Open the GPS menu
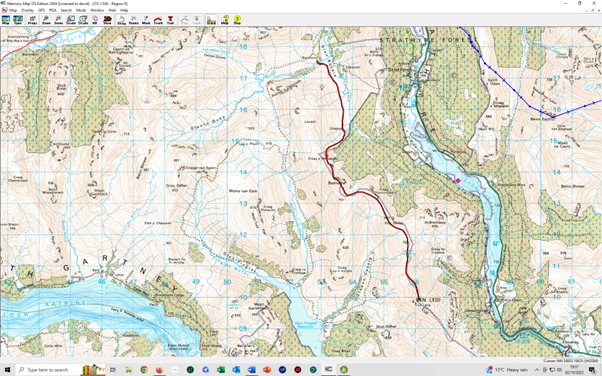 (41, 10)
